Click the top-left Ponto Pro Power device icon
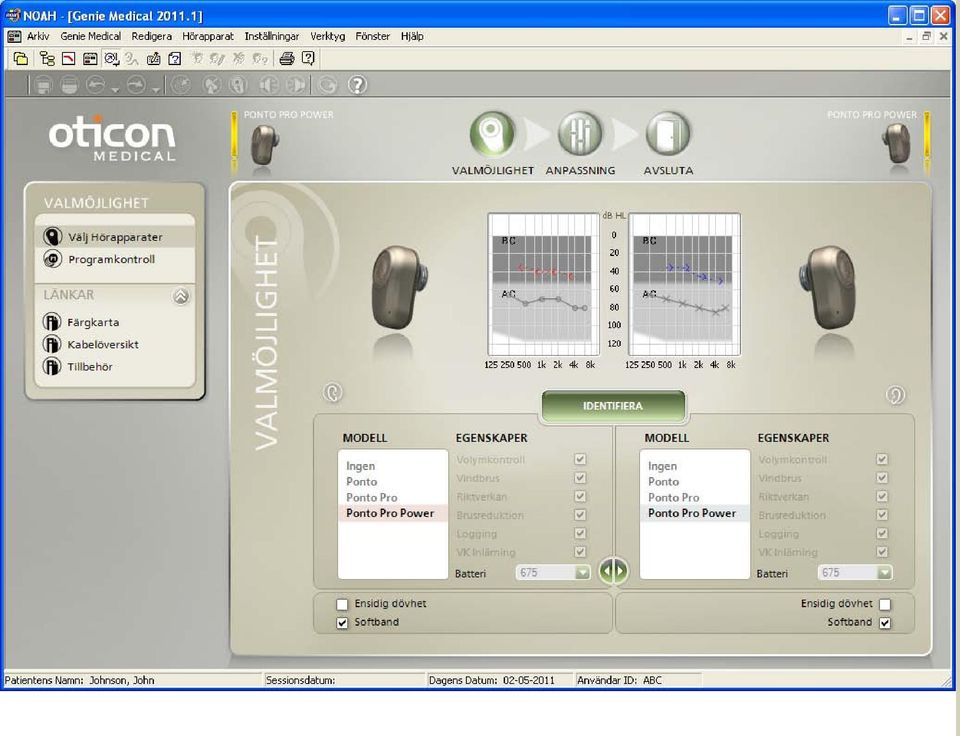 click(264, 145)
